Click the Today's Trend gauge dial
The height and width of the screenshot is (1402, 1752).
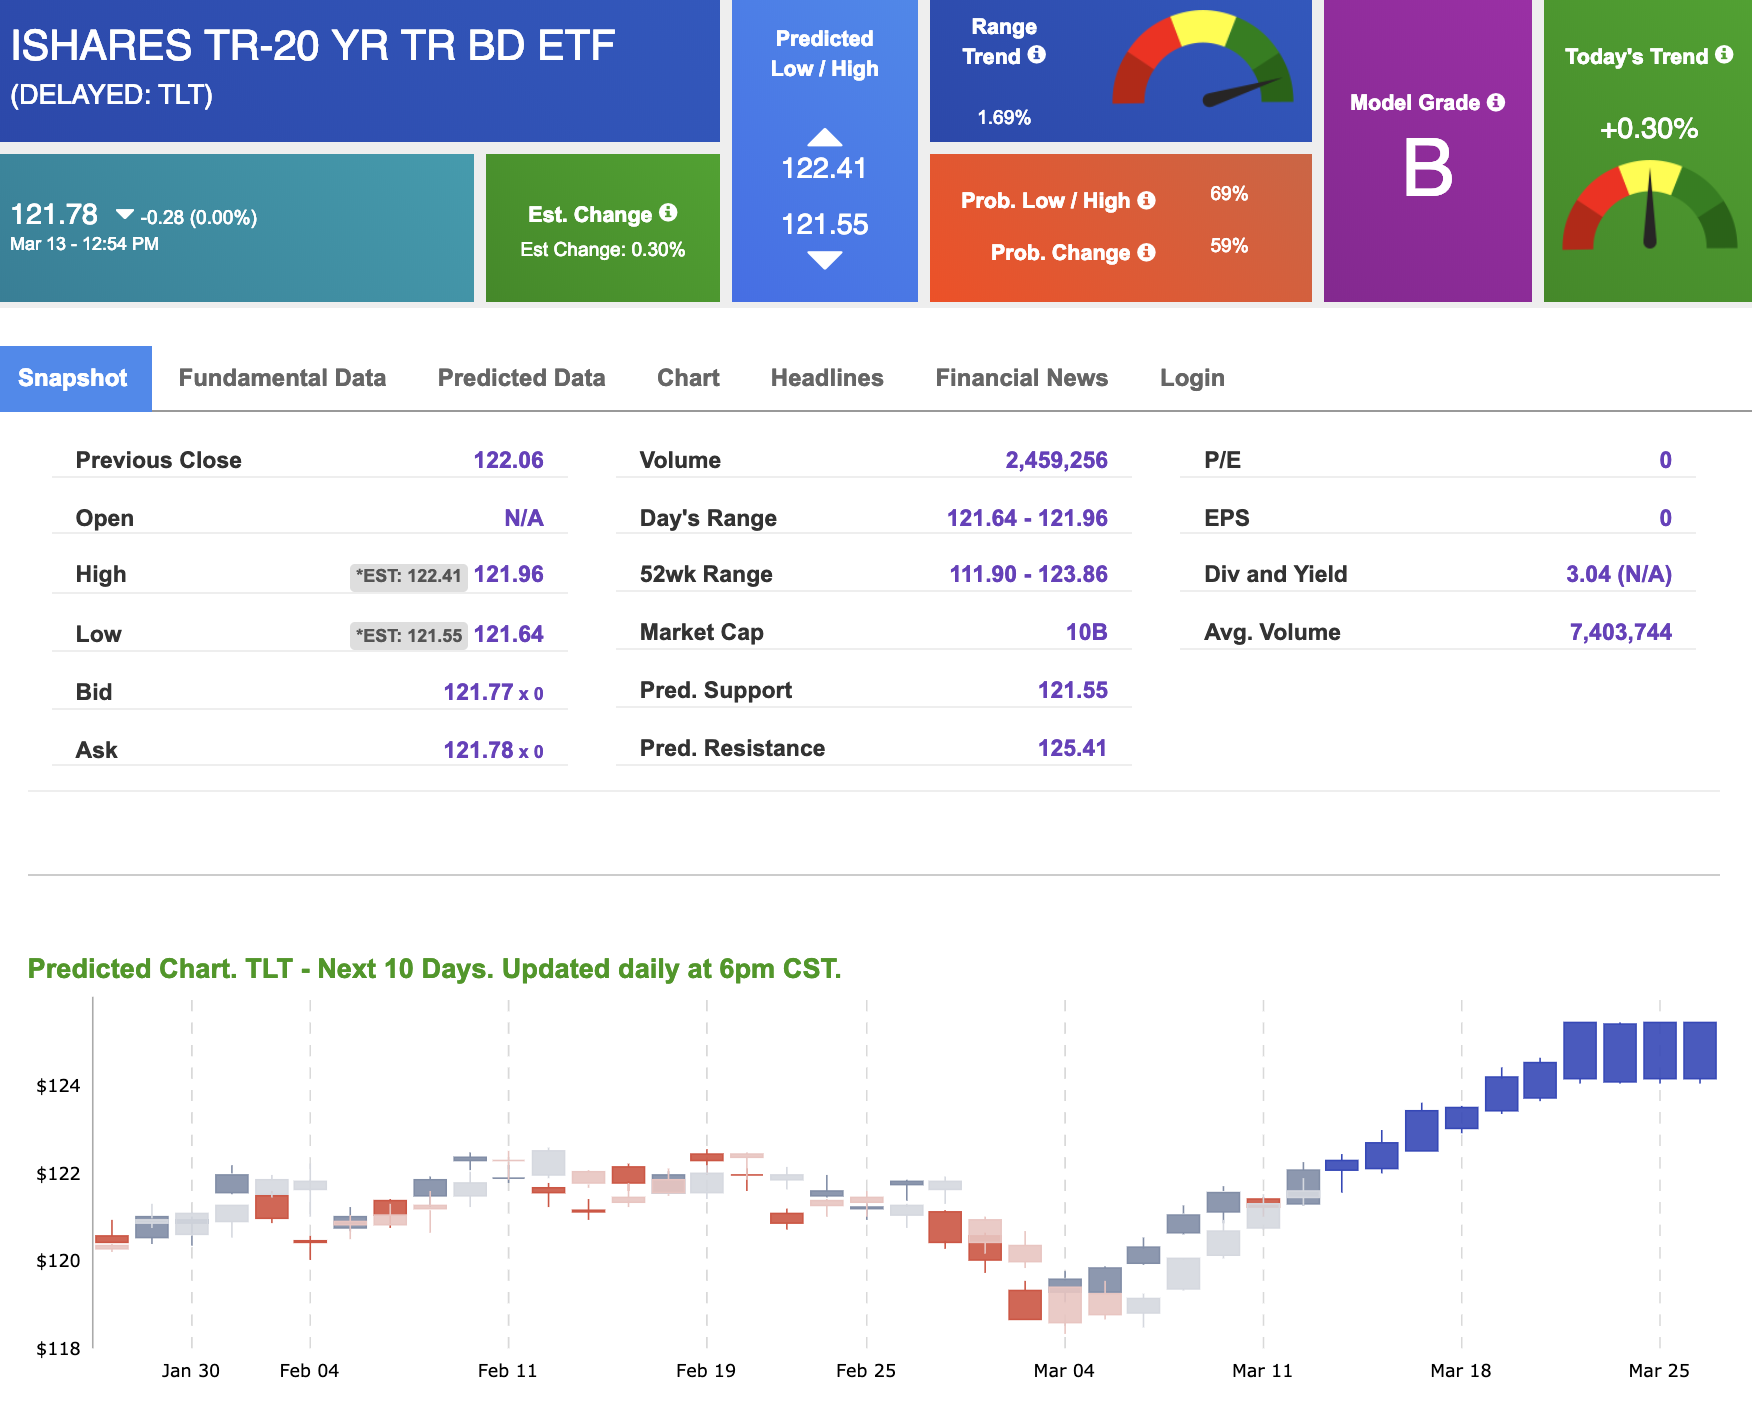tap(1649, 206)
